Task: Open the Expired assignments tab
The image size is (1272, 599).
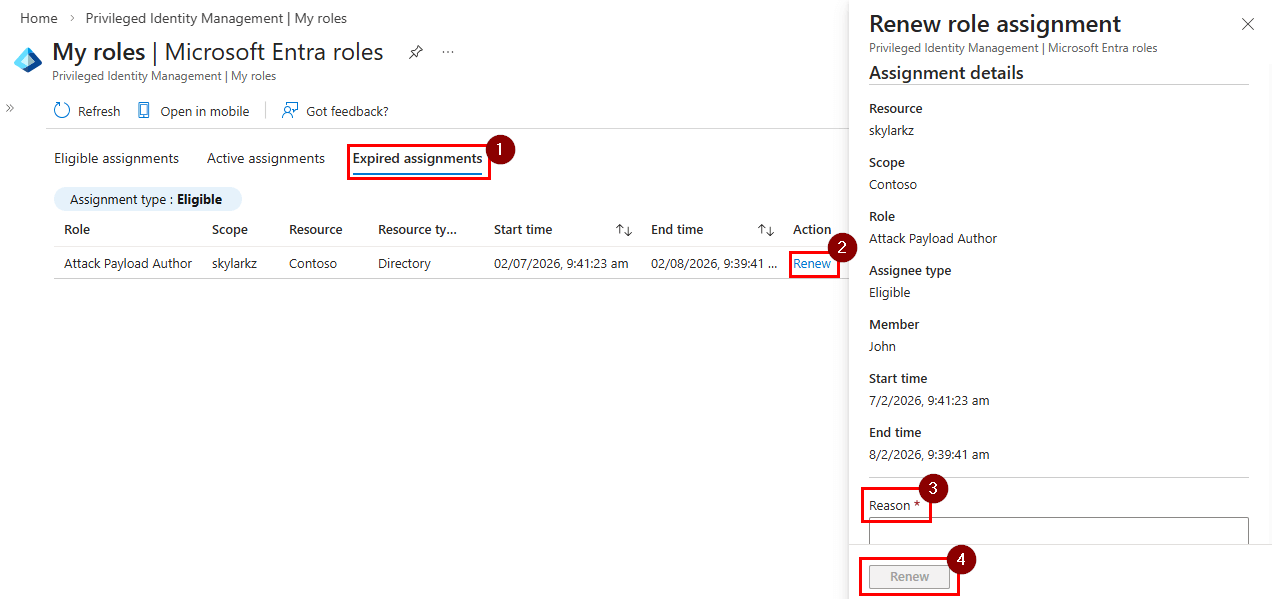Action: tap(418, 158)
